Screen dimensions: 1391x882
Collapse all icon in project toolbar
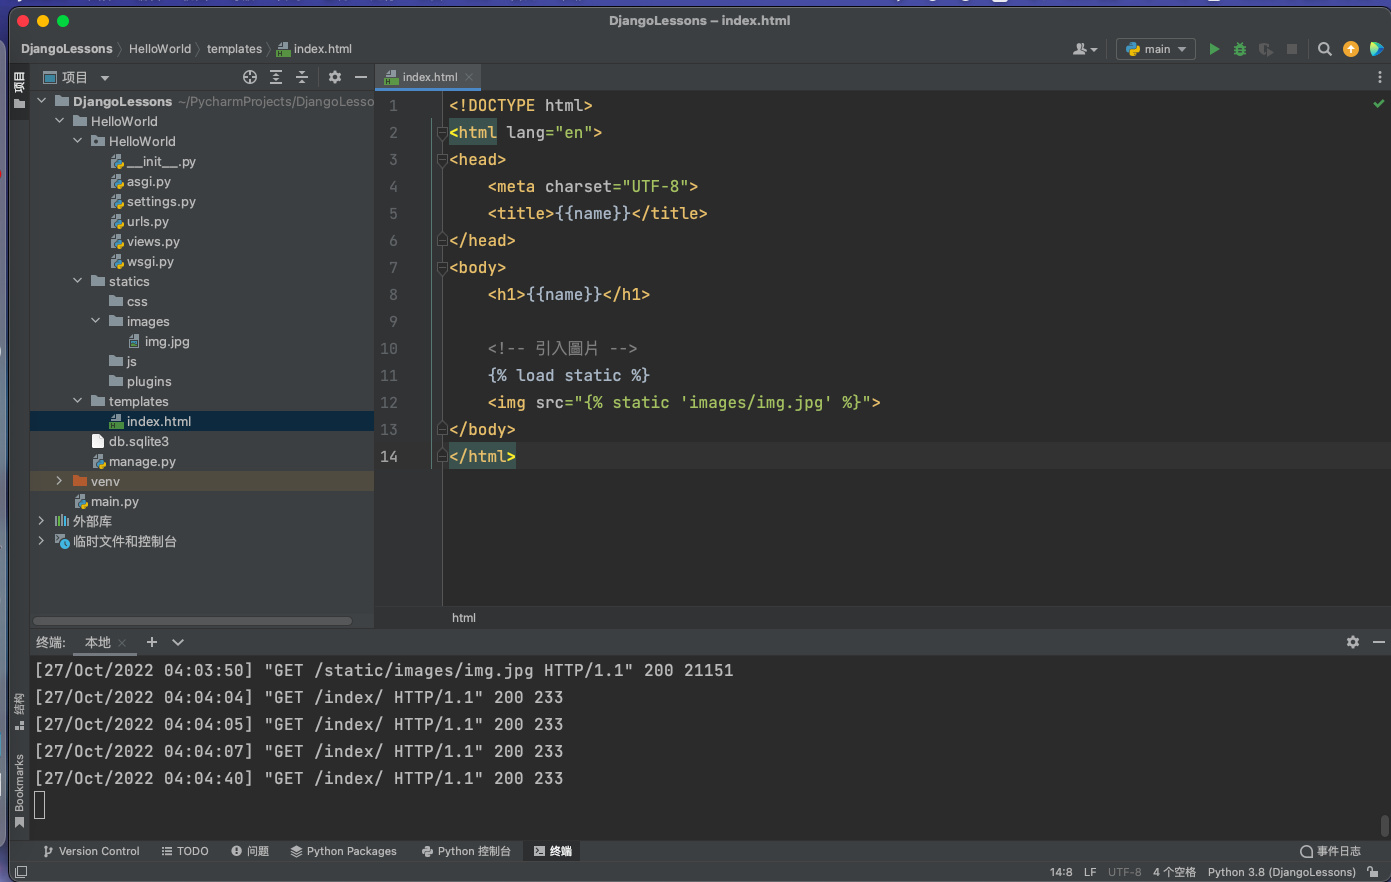pyautogui.click(x=302, y=77)
